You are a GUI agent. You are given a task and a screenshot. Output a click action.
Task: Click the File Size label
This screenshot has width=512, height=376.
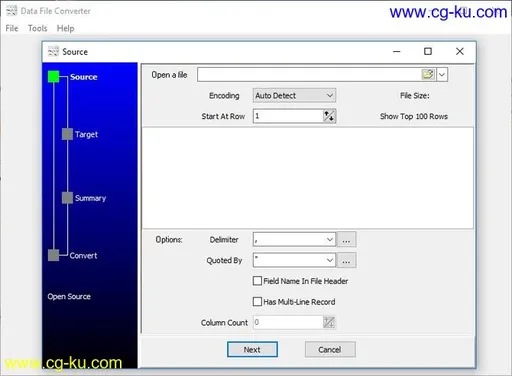click(x=415, y=96)
